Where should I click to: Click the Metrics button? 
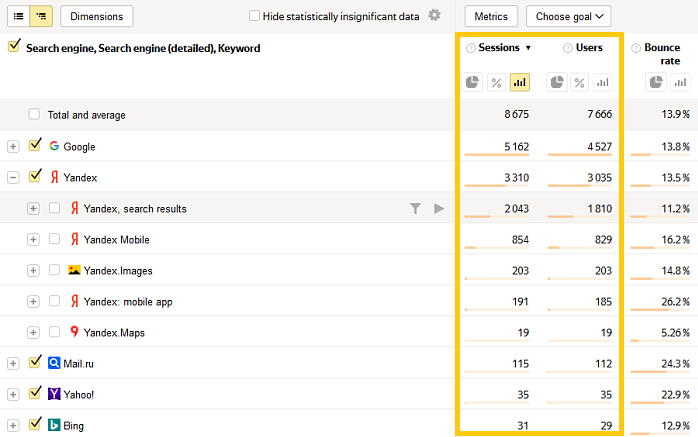(491, 16)
